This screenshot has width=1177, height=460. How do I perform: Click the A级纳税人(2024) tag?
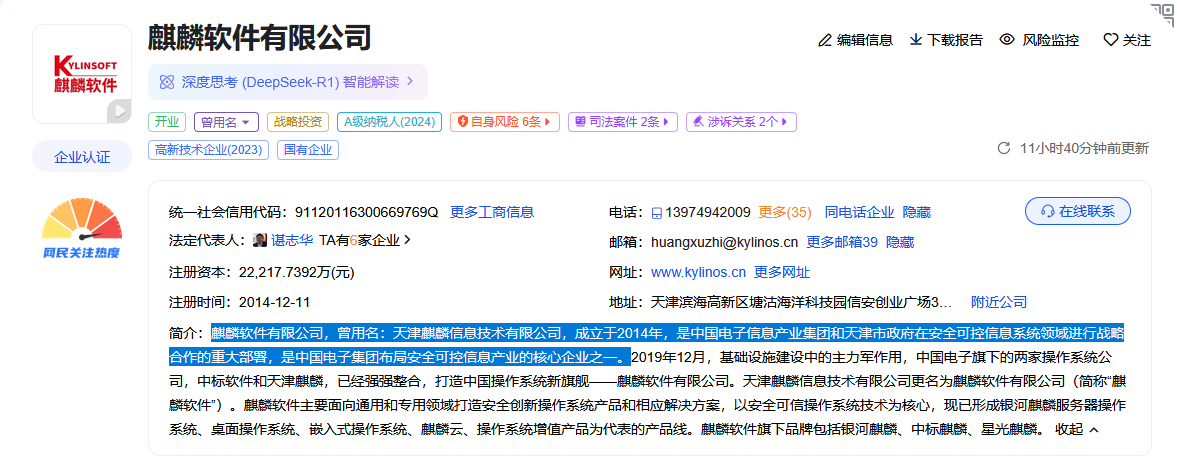click(x=389, y=122)
